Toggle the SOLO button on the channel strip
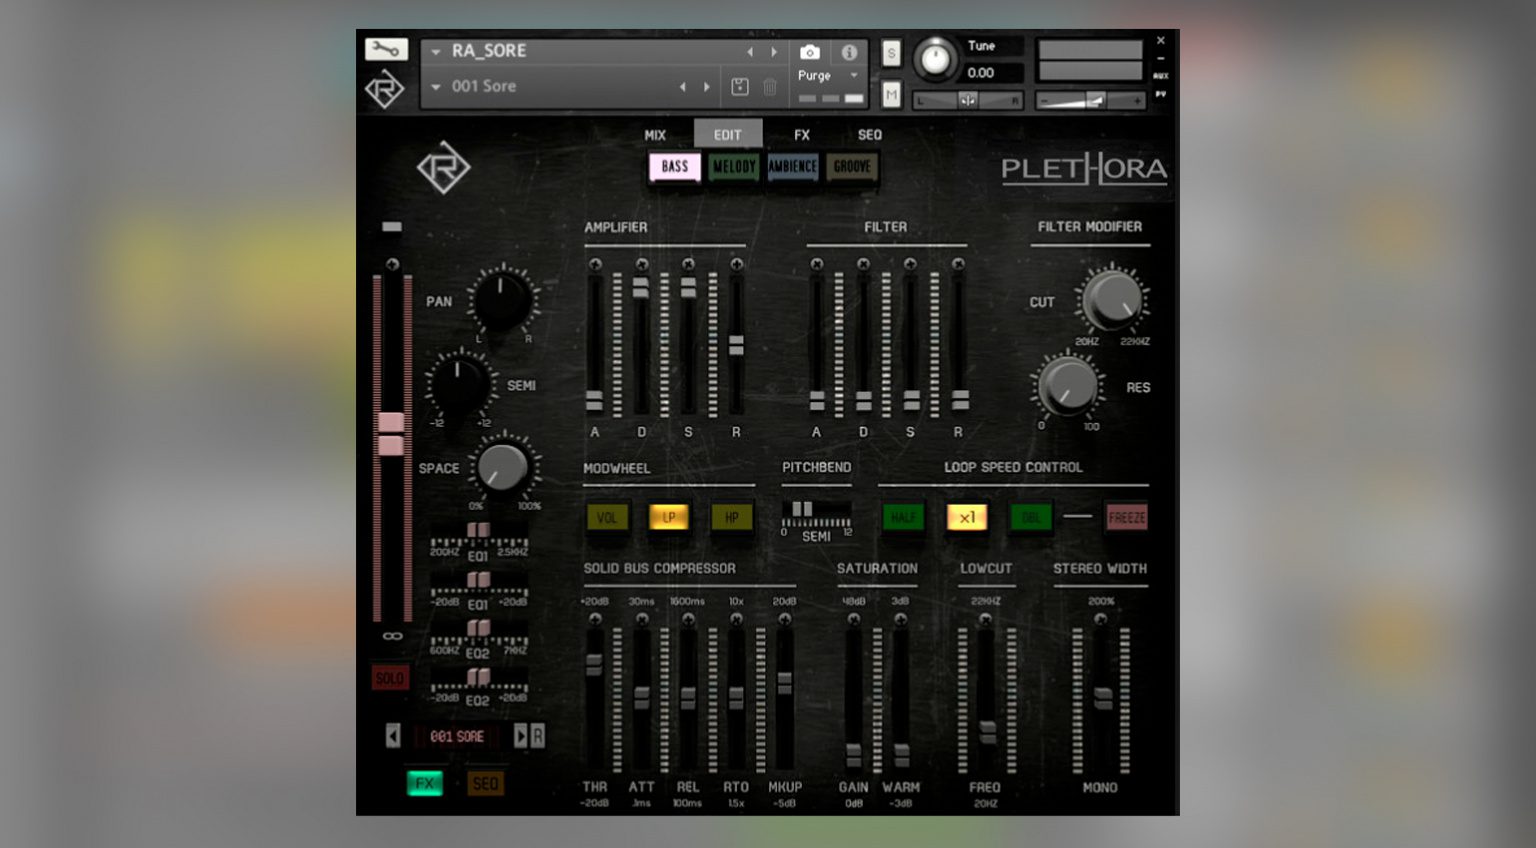This screenshot has width=1536, height=848. click(x=390, y=677)
